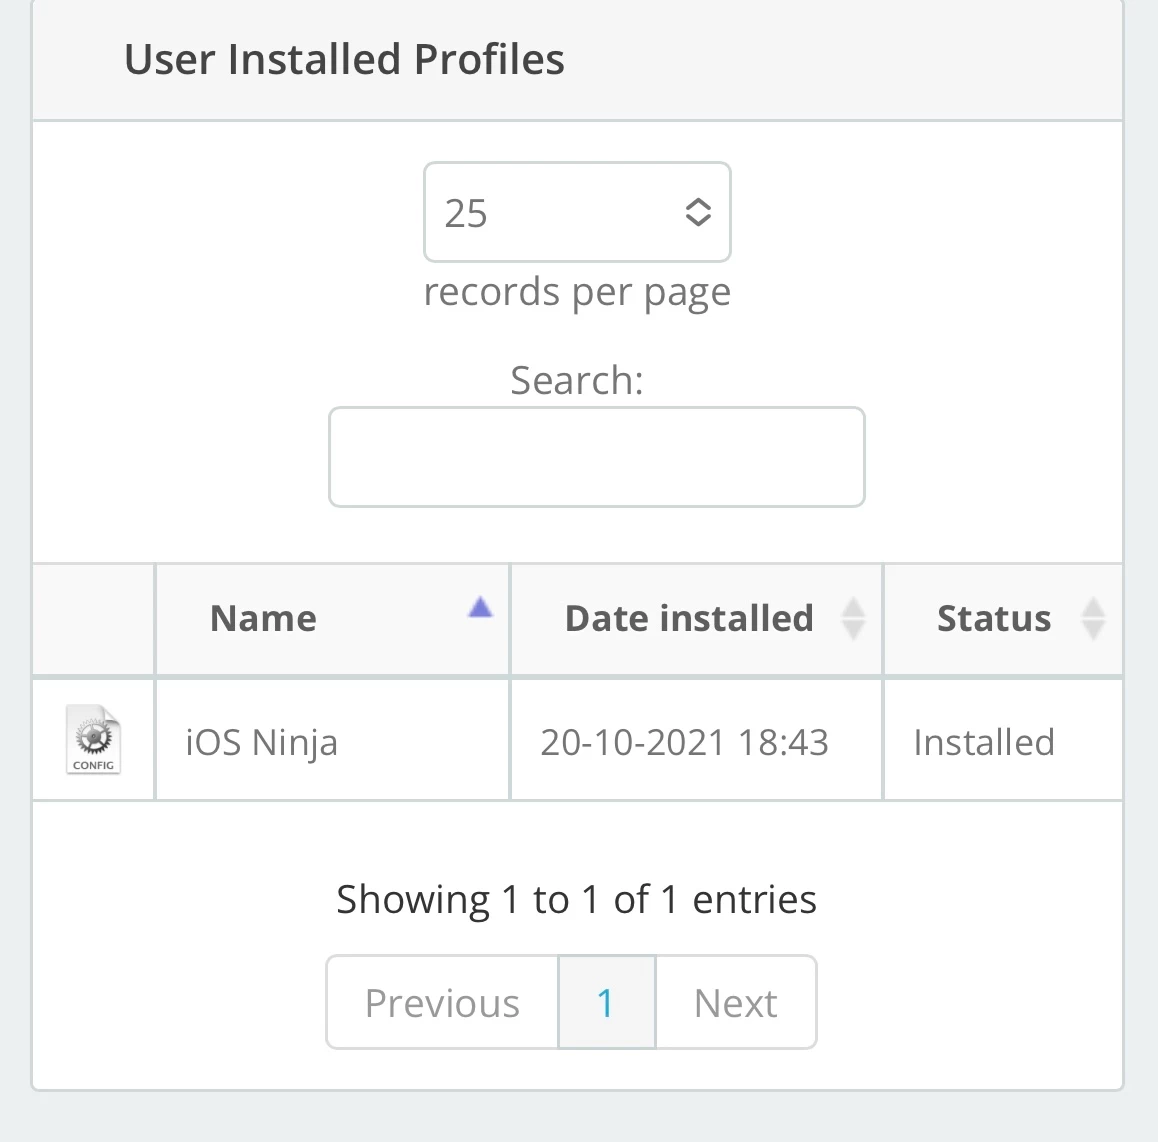Select the iOS Ninja profile name
This screenshot has height=1142, width=1158.
coord(262,742)
